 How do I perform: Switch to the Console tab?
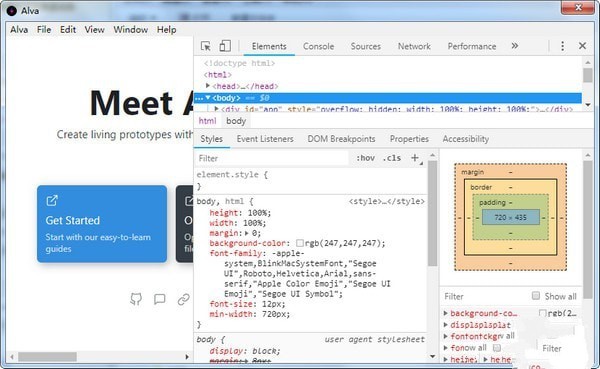point(318,46)
